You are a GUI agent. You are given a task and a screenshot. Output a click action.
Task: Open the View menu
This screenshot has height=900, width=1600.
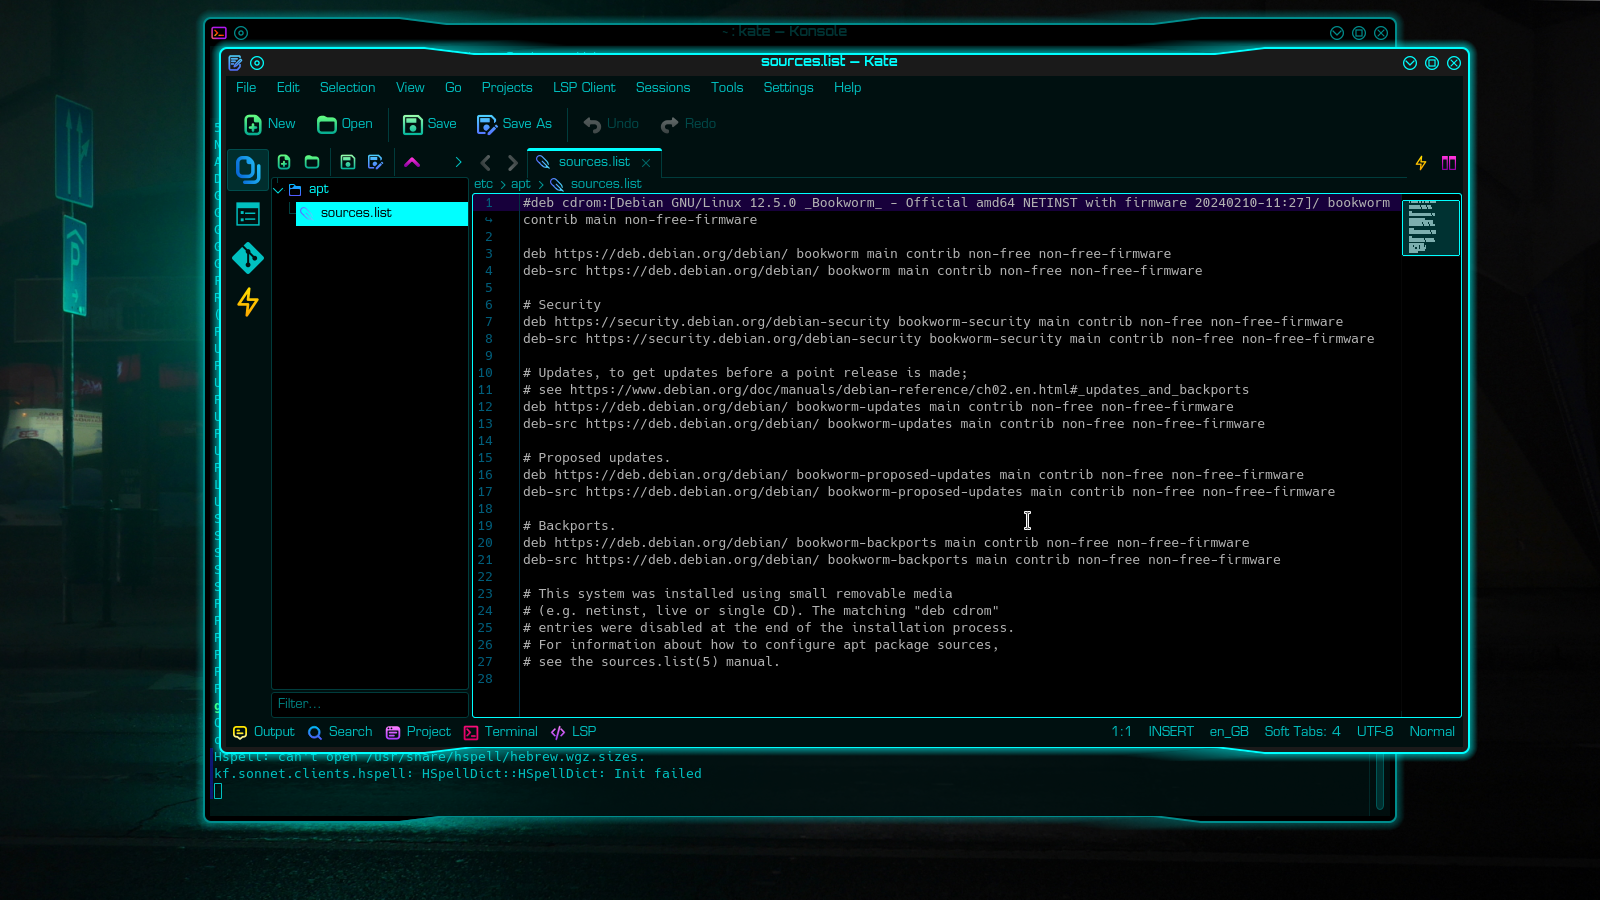(x=410, y=88)
